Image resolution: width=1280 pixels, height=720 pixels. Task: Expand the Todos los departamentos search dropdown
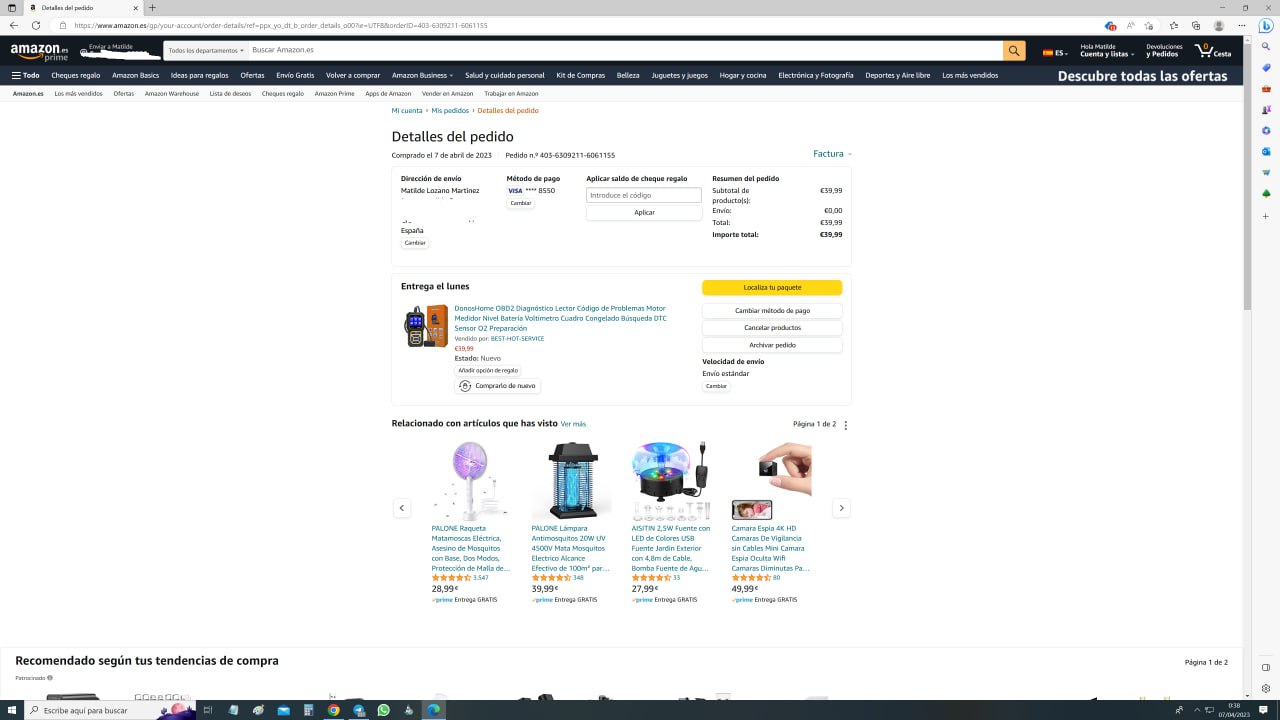pos(207,50)
